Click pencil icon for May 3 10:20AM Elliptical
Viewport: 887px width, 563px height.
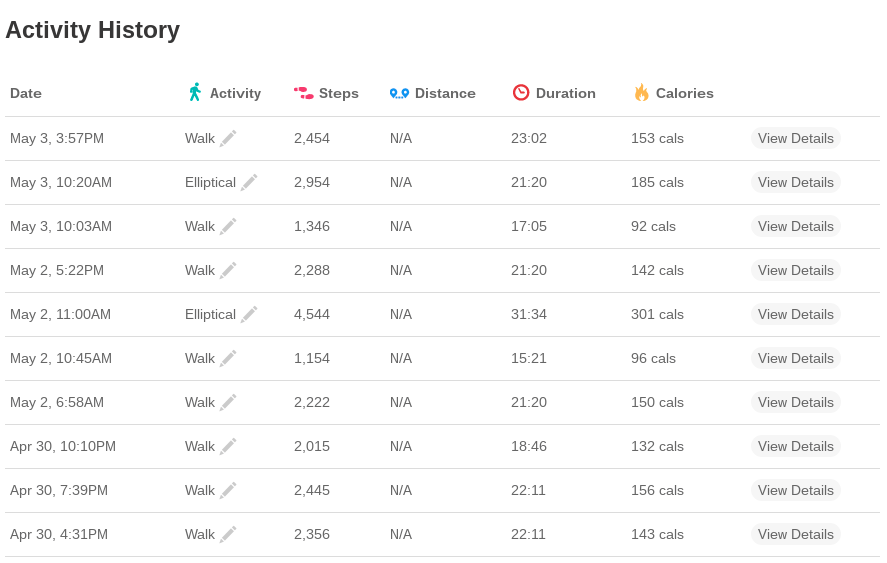(x=249, y=182)
